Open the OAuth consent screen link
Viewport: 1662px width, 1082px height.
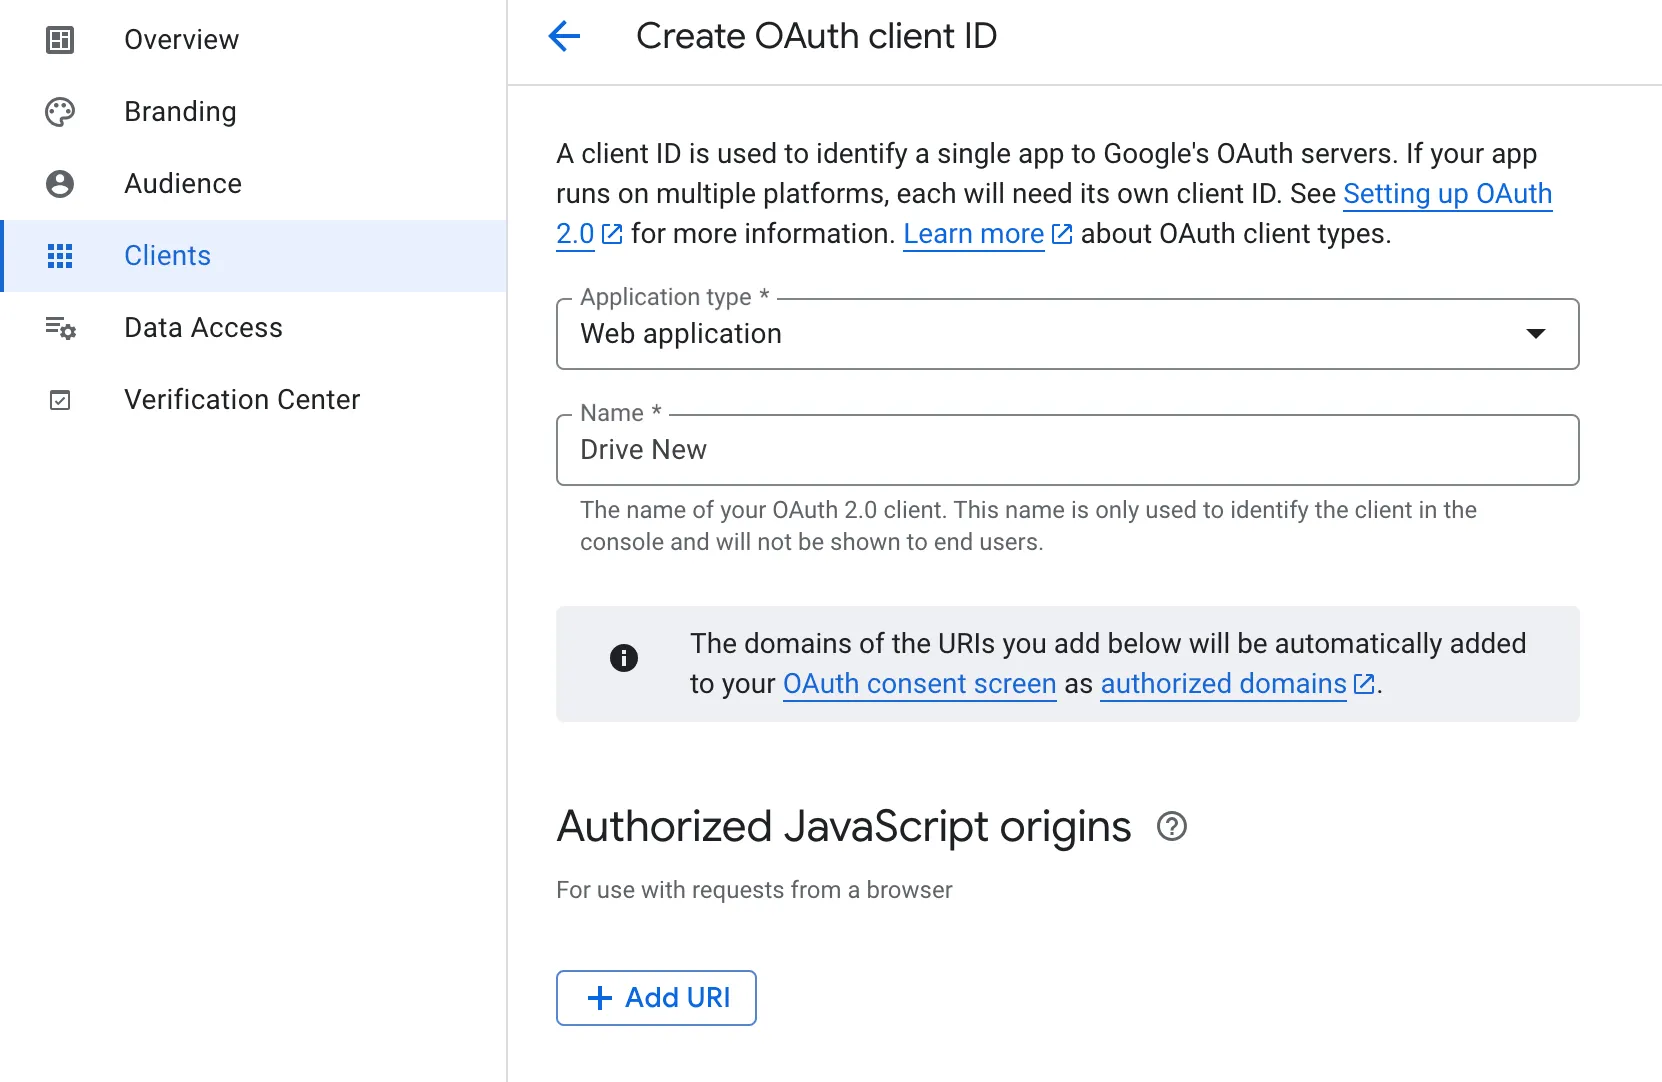[x=919, y=684]
